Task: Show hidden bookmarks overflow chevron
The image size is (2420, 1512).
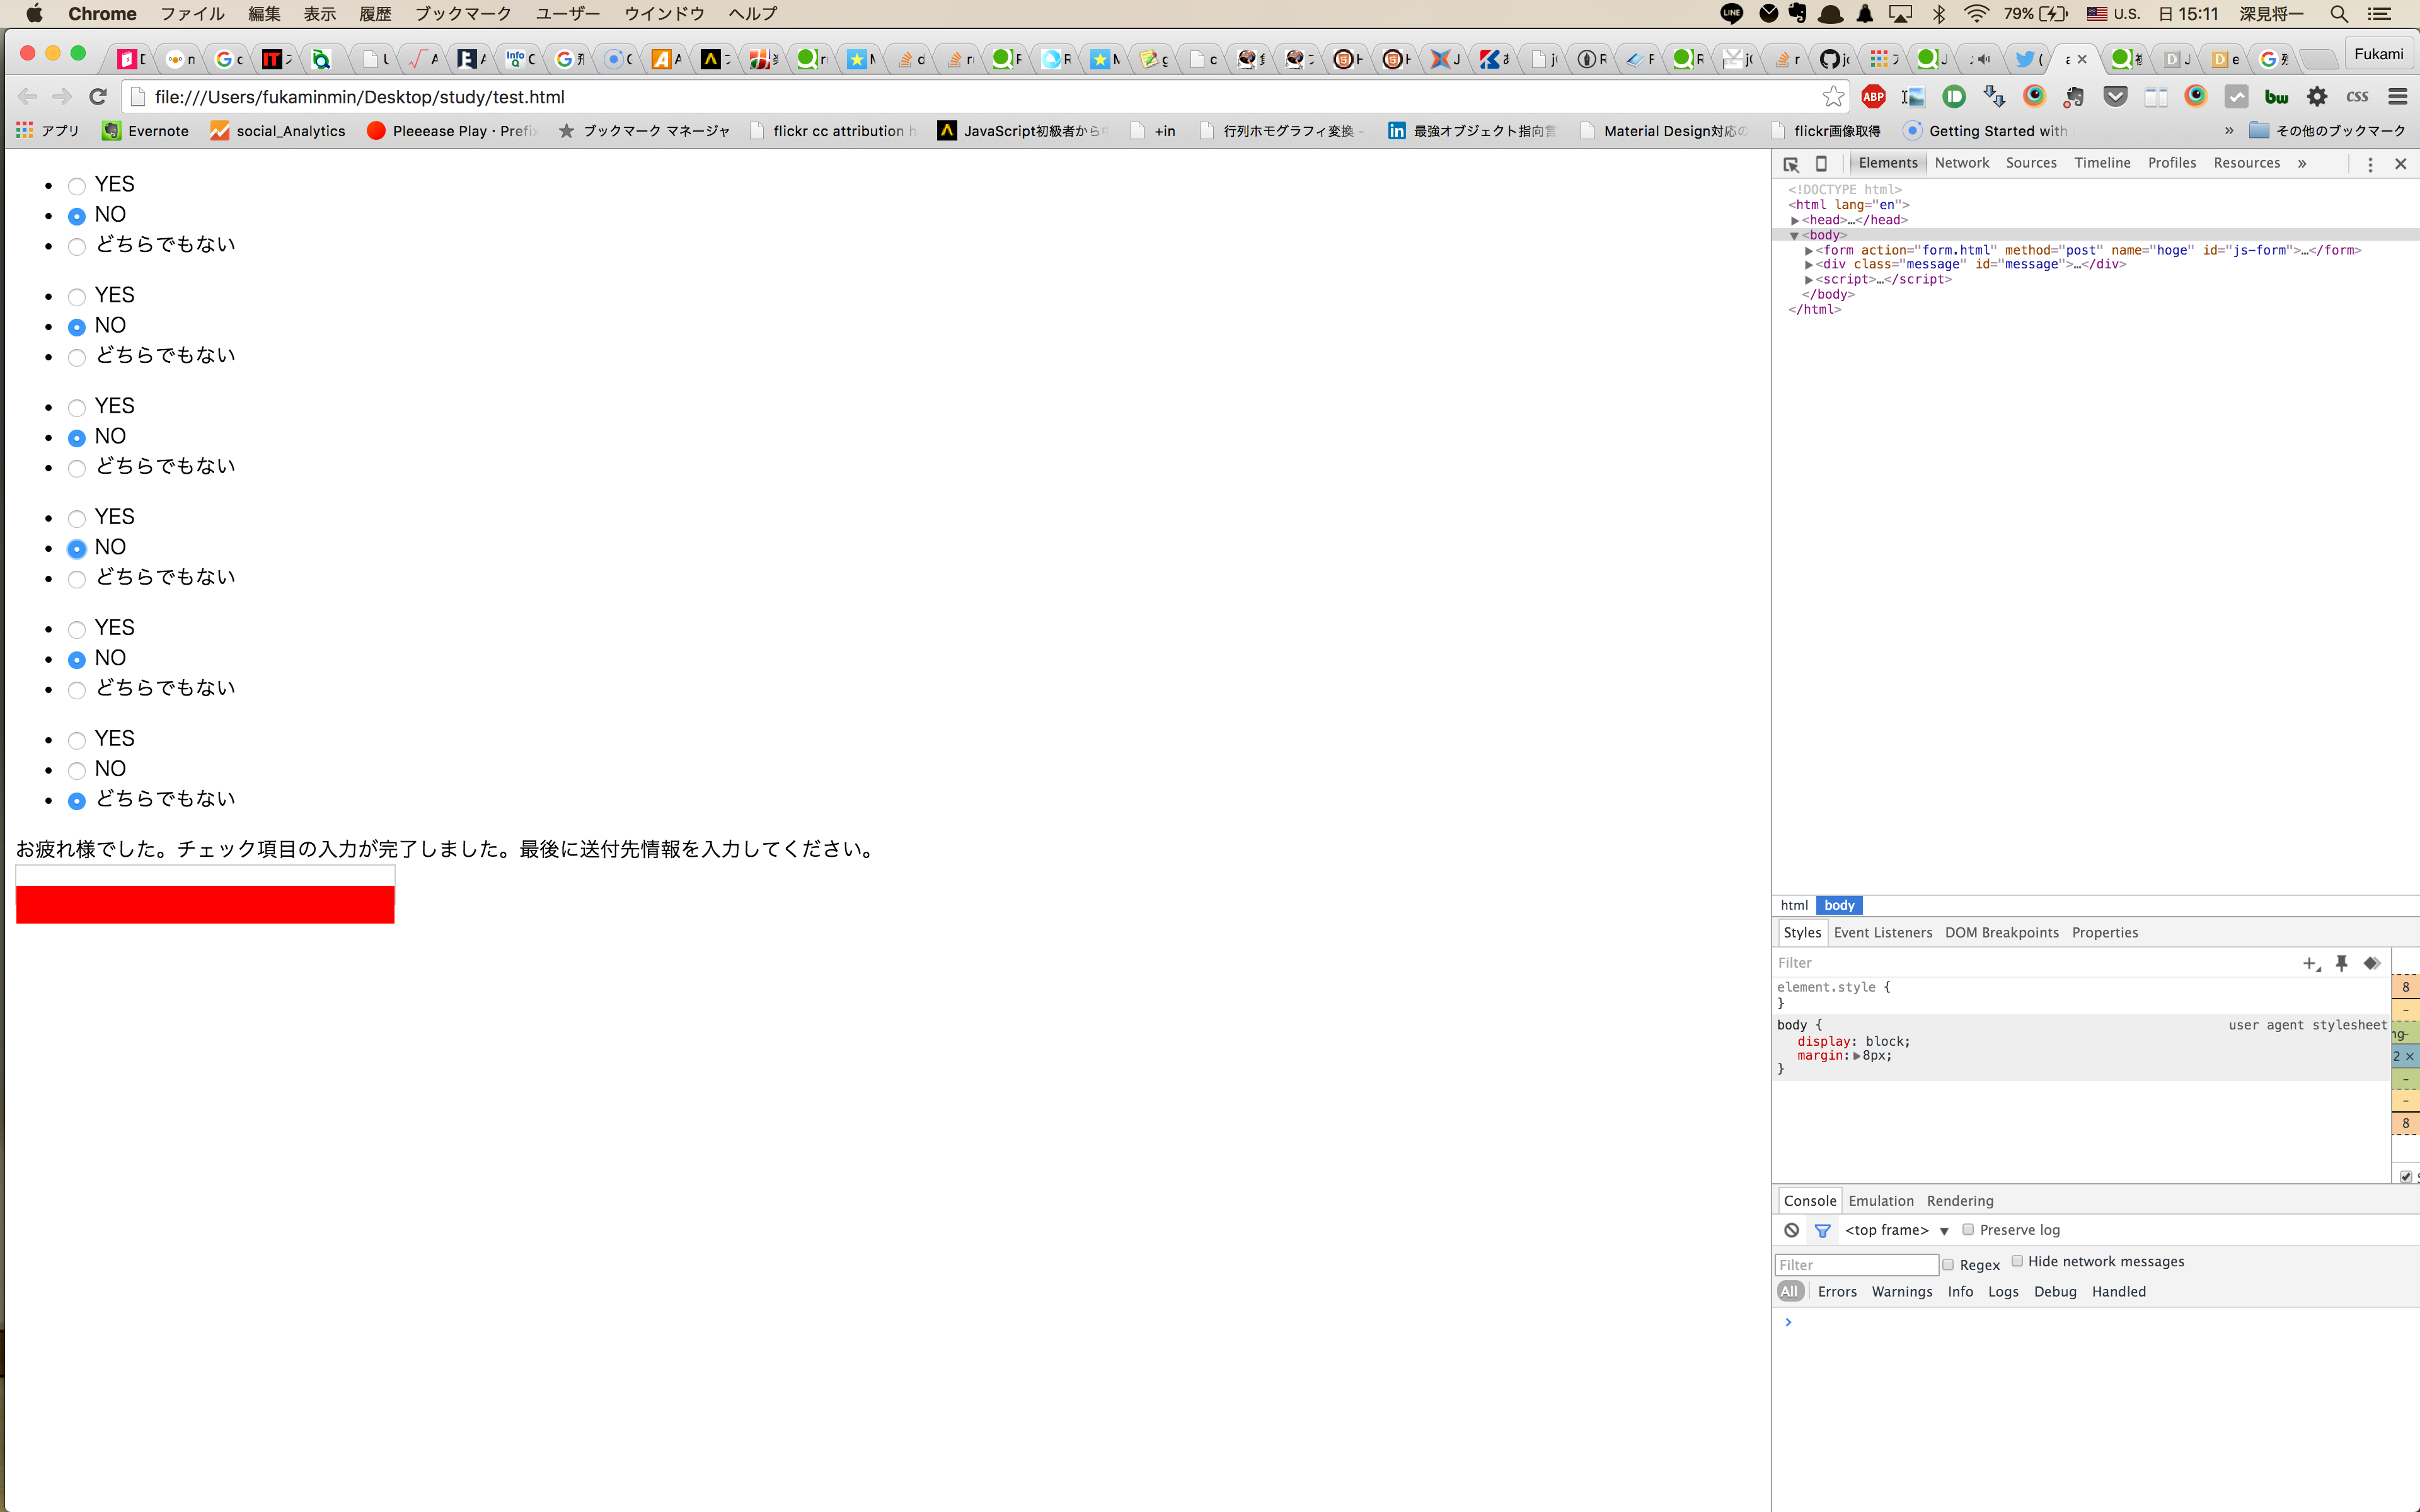Action: tap(2229, 131)
